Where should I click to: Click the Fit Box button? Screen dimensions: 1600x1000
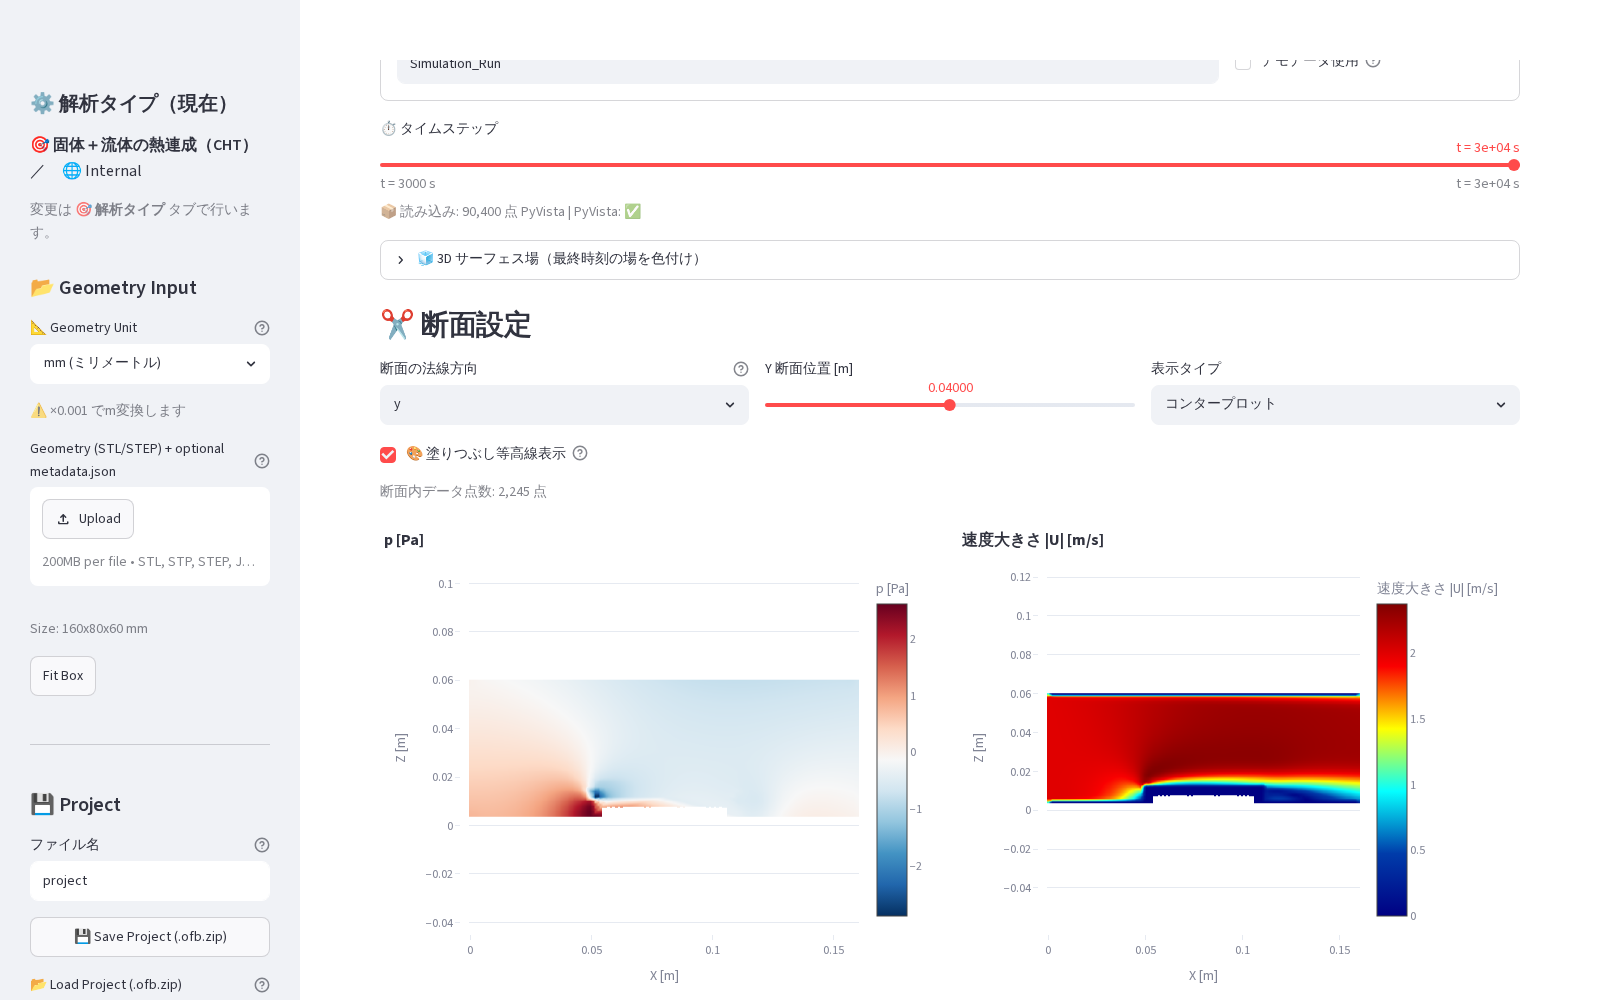[x=63, y=676]
